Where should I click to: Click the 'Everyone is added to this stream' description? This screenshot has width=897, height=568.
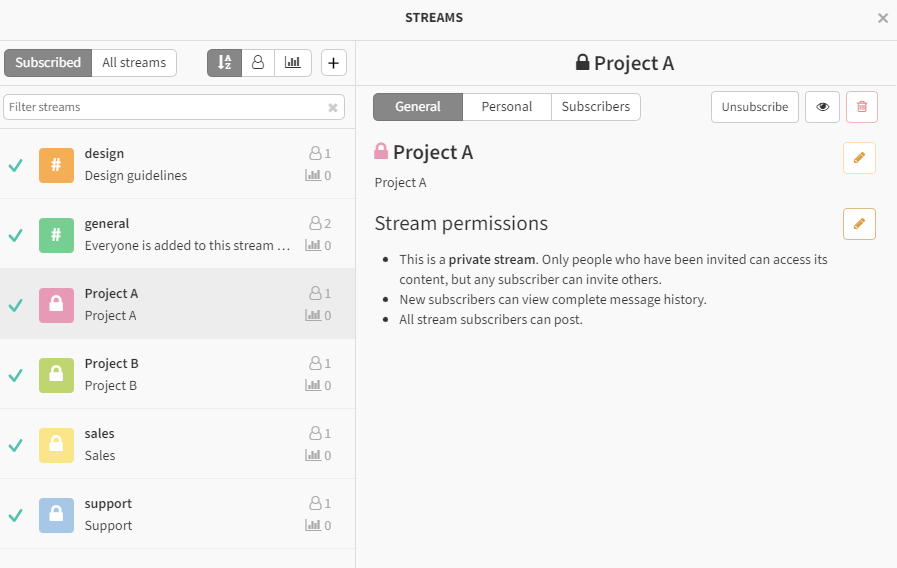coord(187,245)
